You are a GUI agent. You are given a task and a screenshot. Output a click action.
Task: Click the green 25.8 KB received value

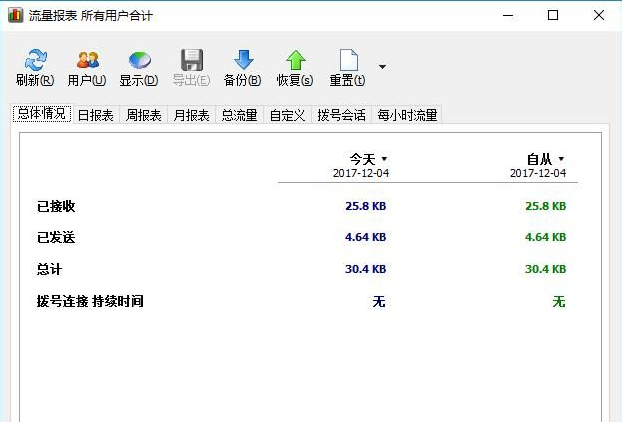(x=545, y=206)
